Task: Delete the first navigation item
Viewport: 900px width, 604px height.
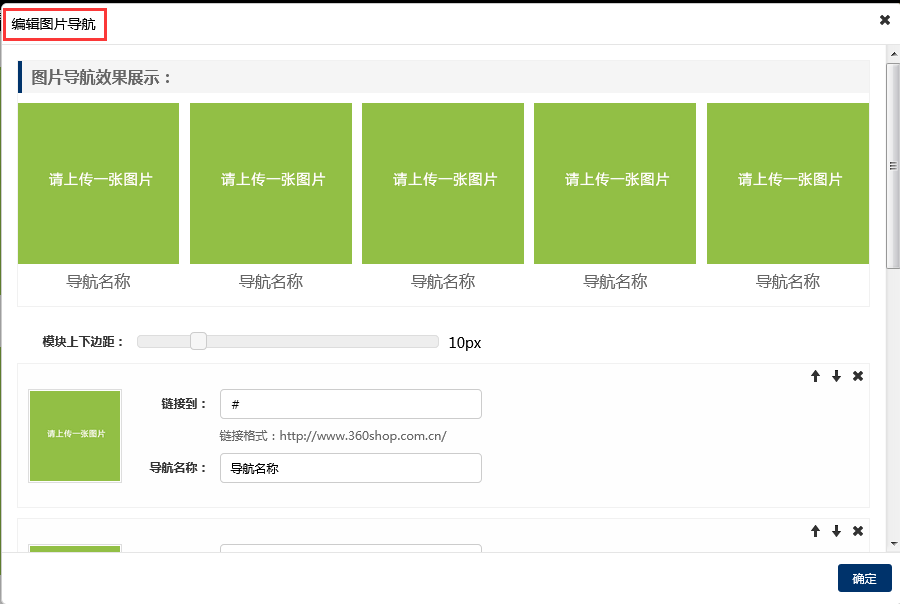Action: tap(857, 377)
